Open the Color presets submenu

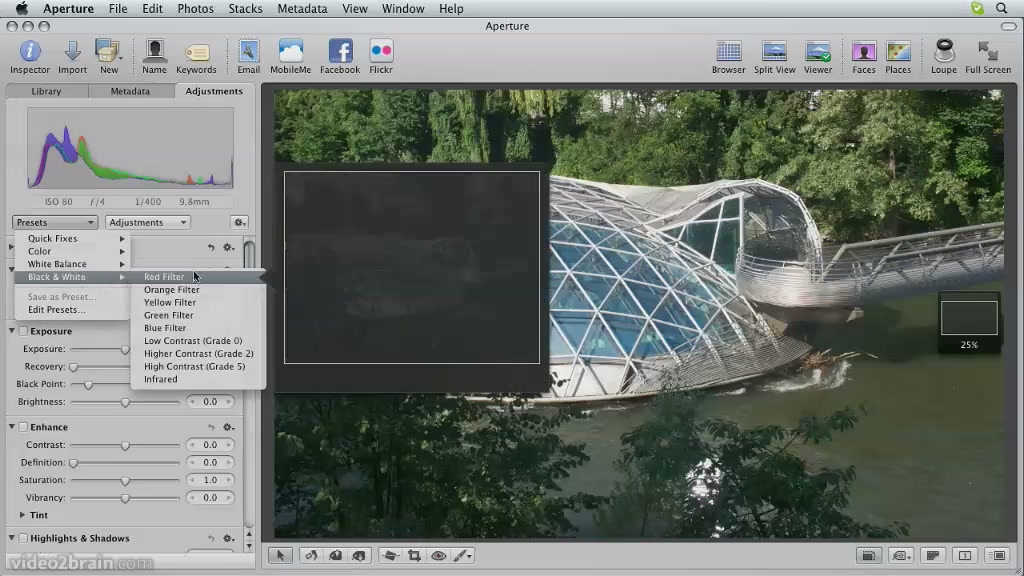tap(72, 251)
